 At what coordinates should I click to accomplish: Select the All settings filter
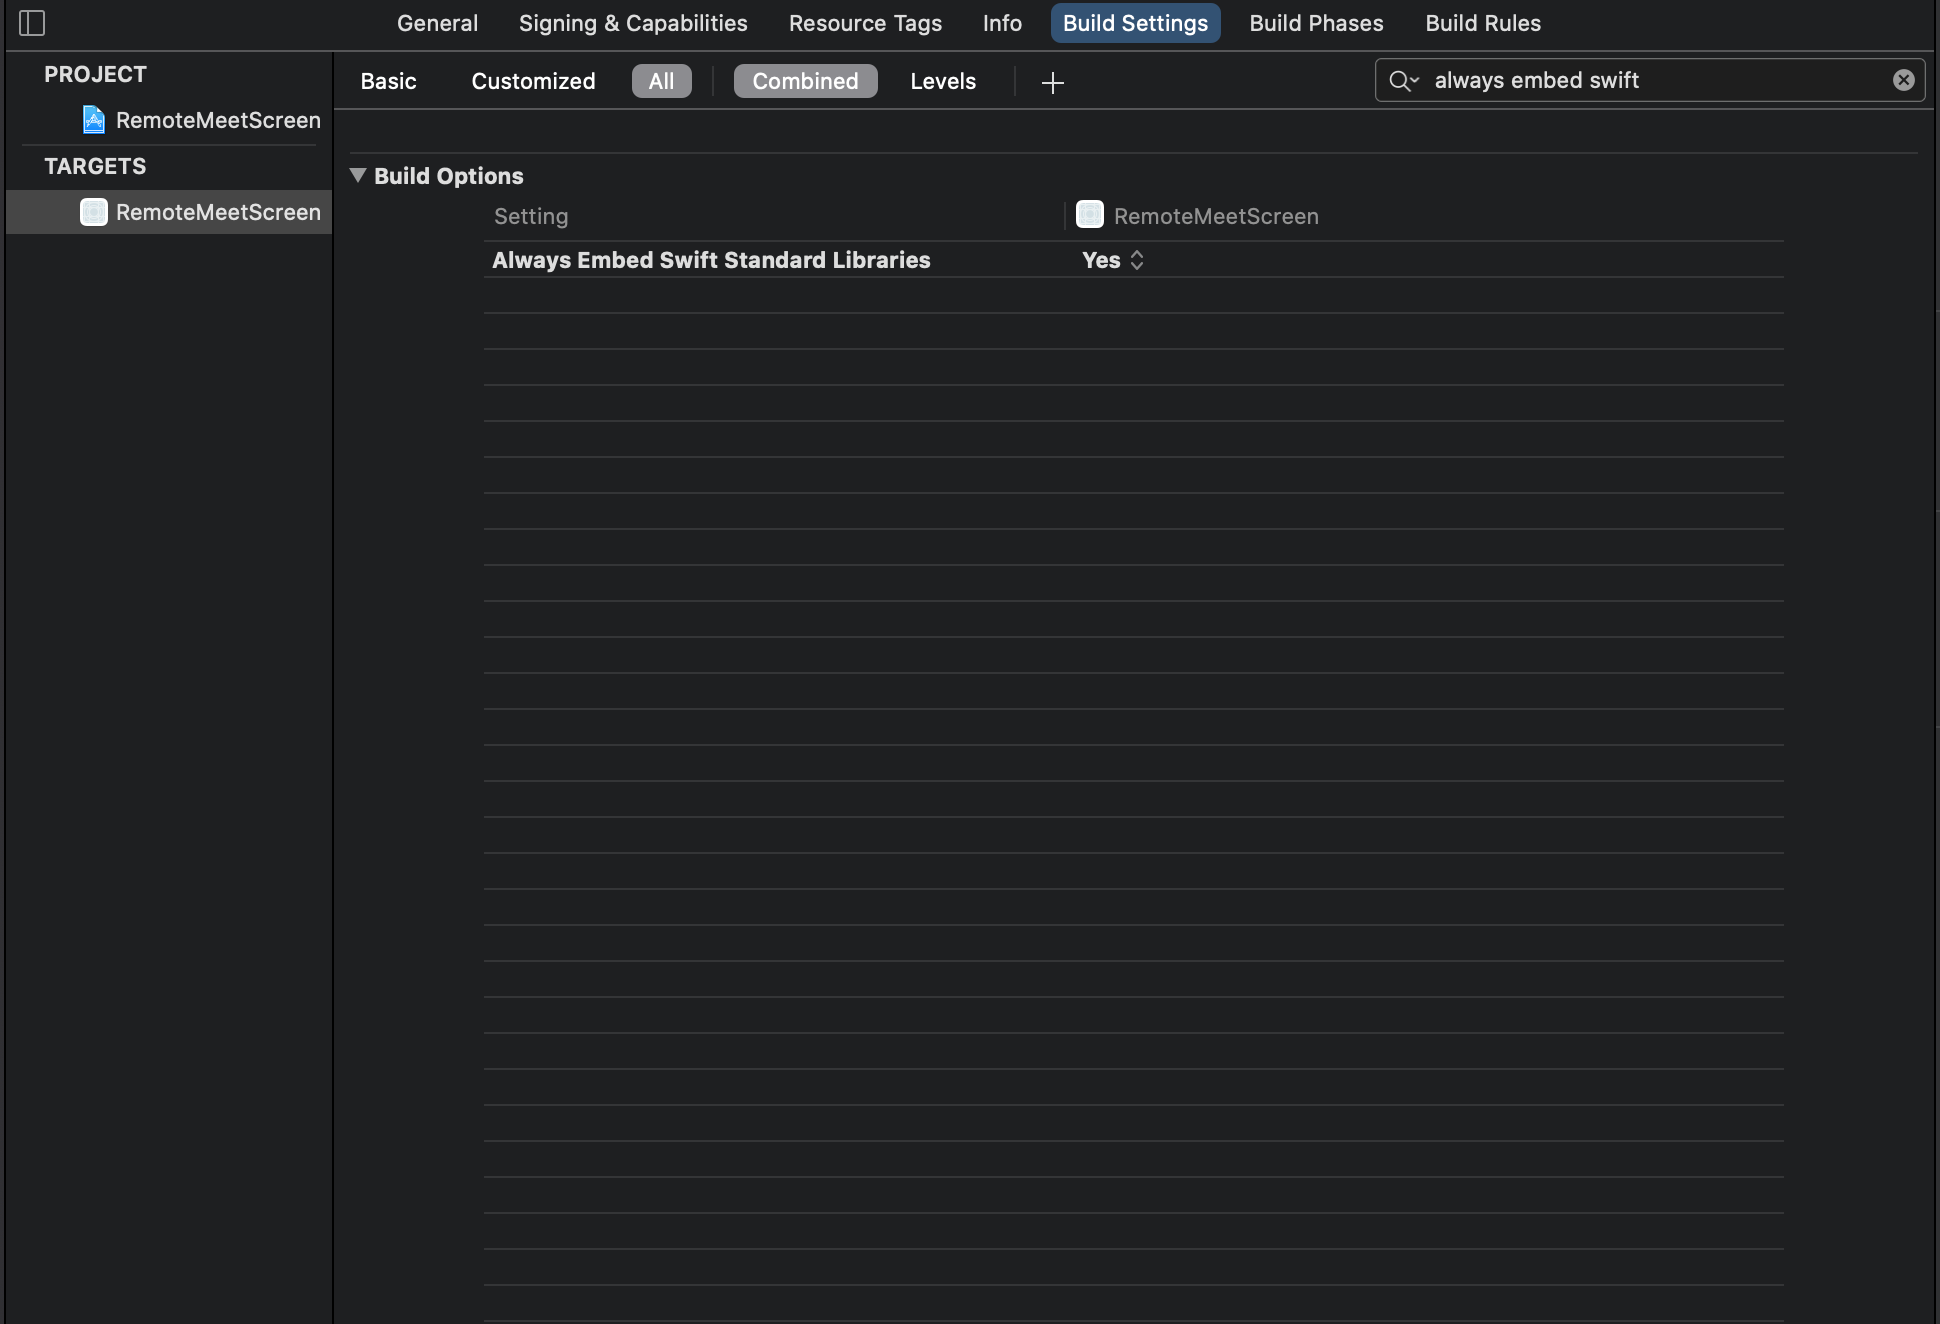tap(661, 81)
